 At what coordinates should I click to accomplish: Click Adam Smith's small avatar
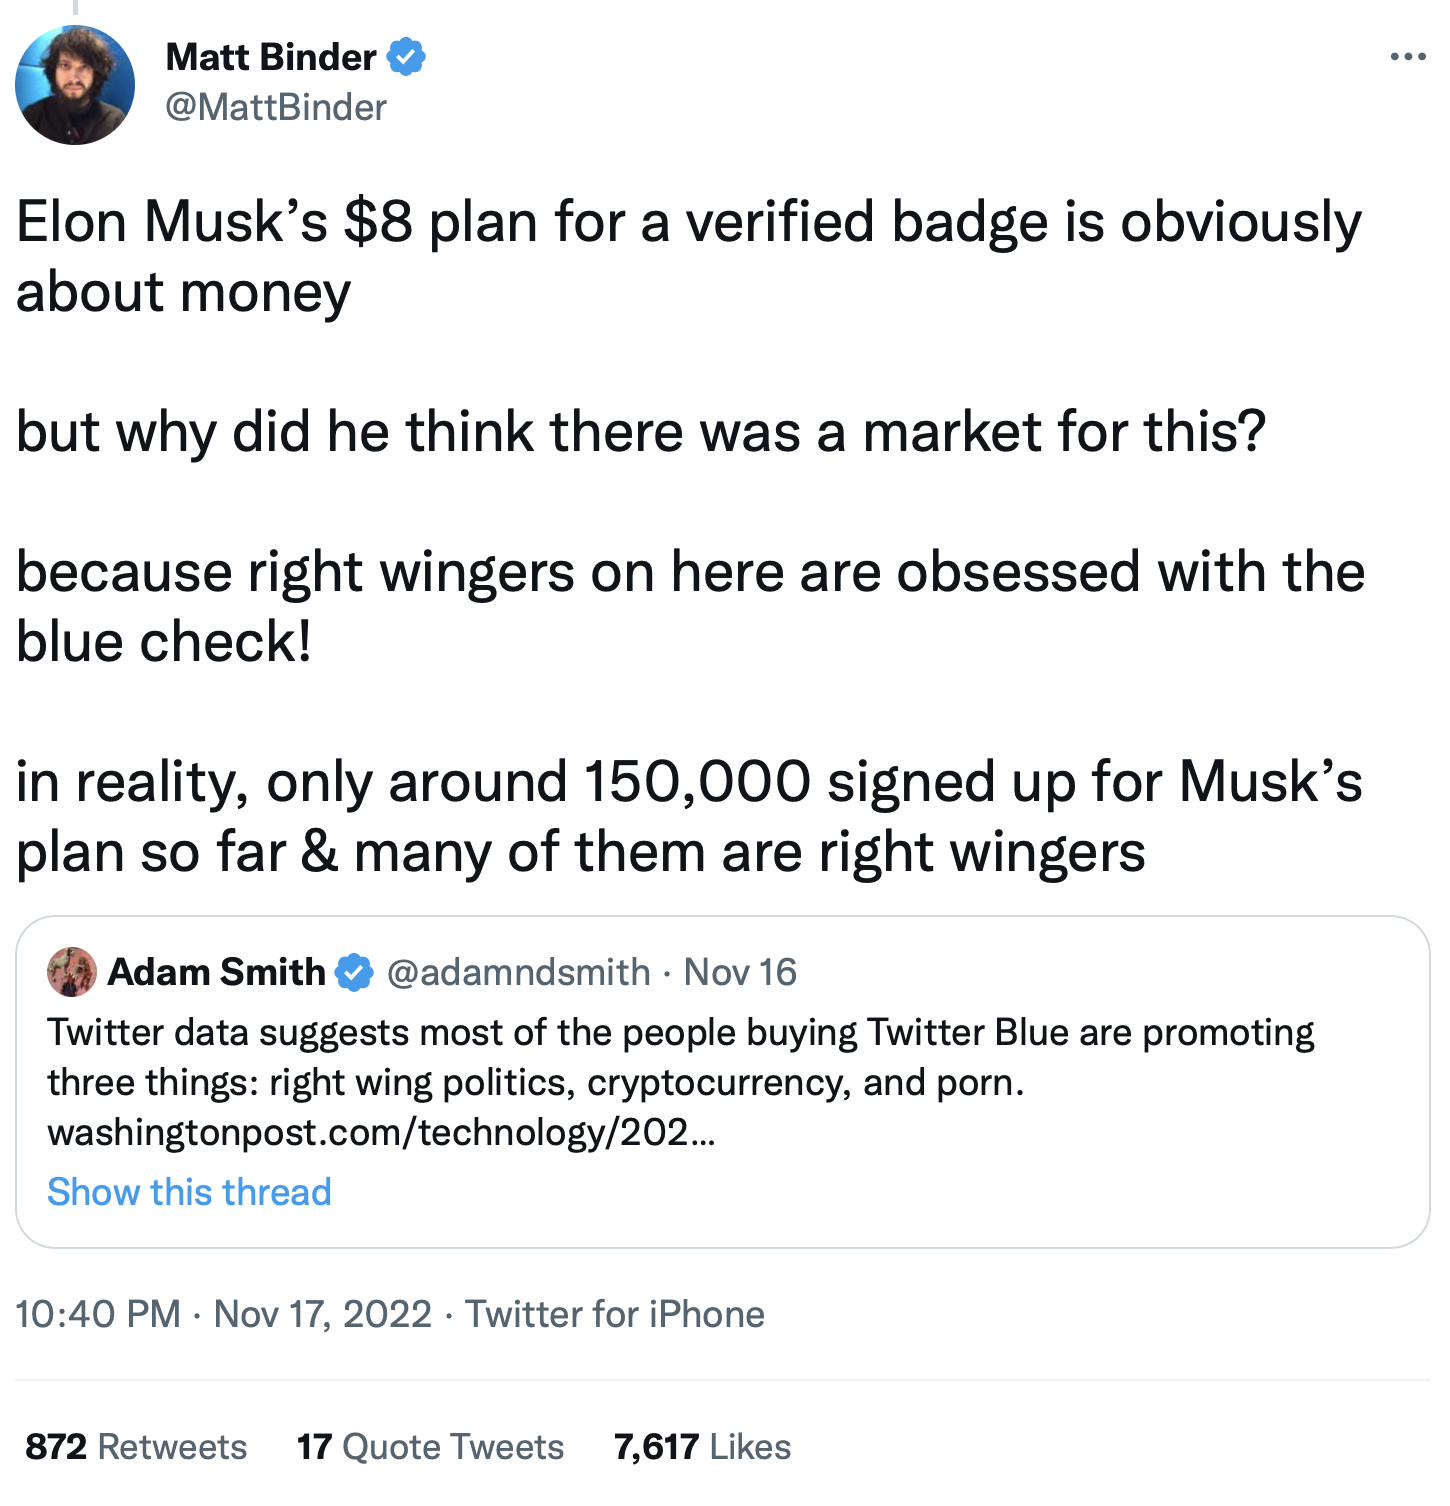click(72, 972)
